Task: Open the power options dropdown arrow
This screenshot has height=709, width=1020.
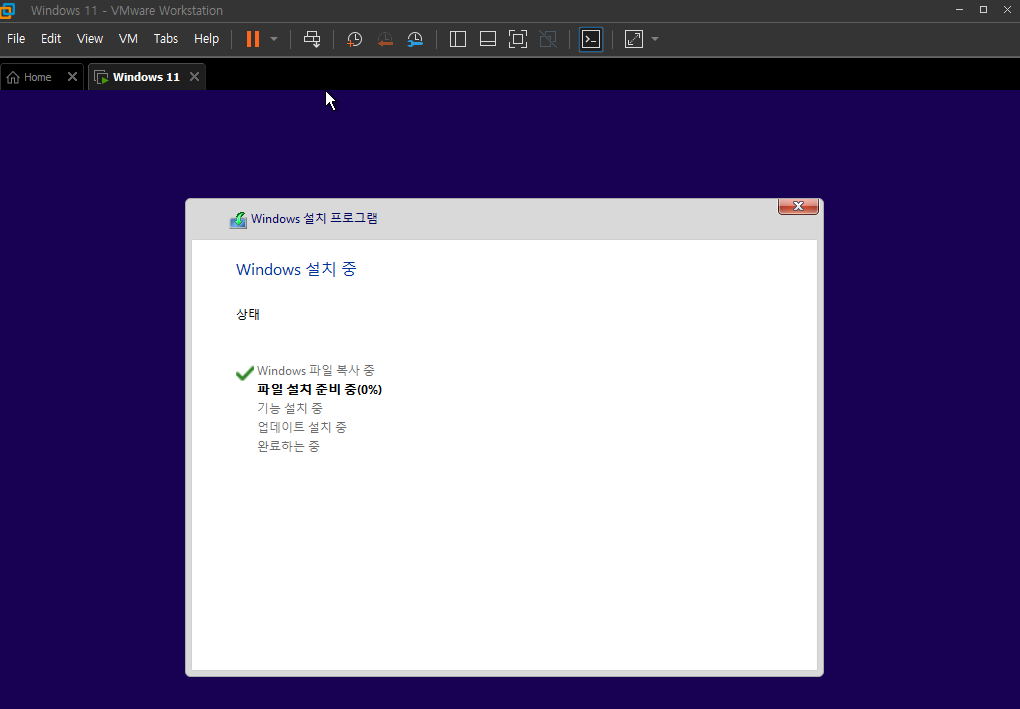Action: tap(274, 39)
